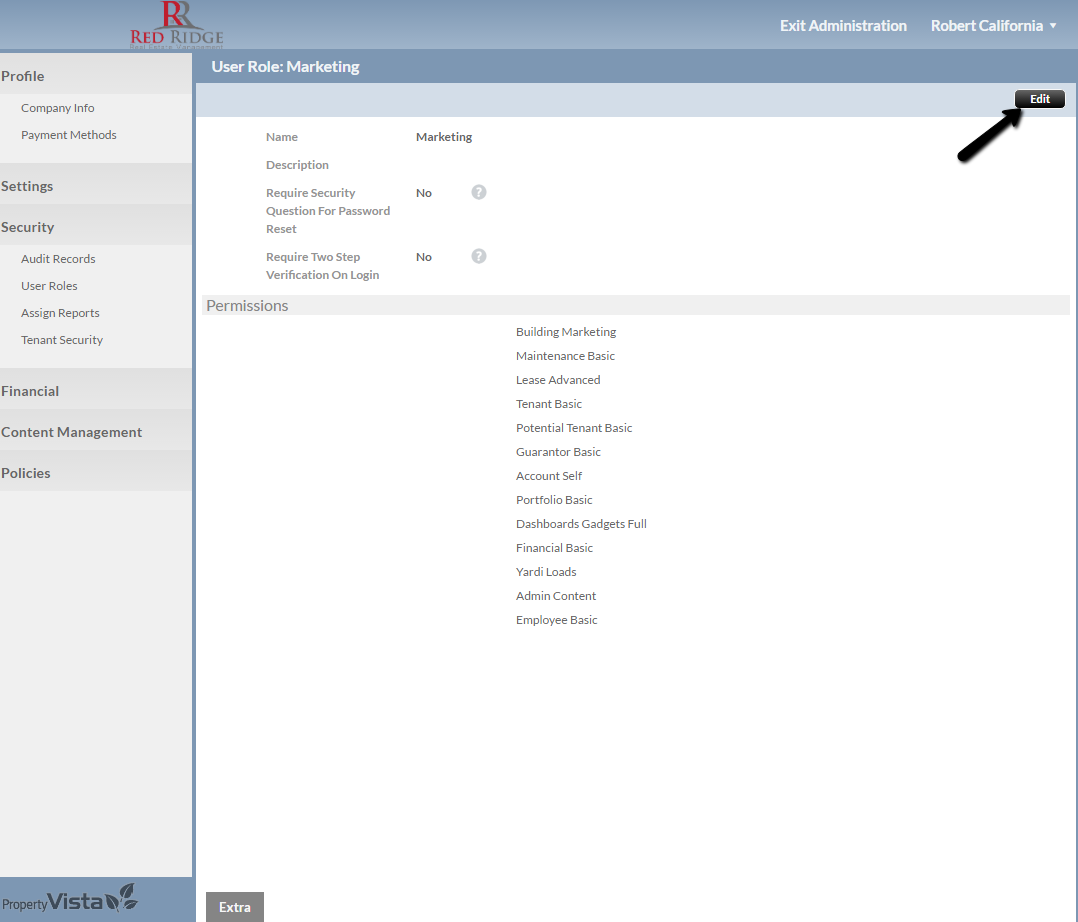Viewport: 1078px width, 922px height.
Task: Click help icon for Two Step Verification
Action: click(x=479, y=256)
